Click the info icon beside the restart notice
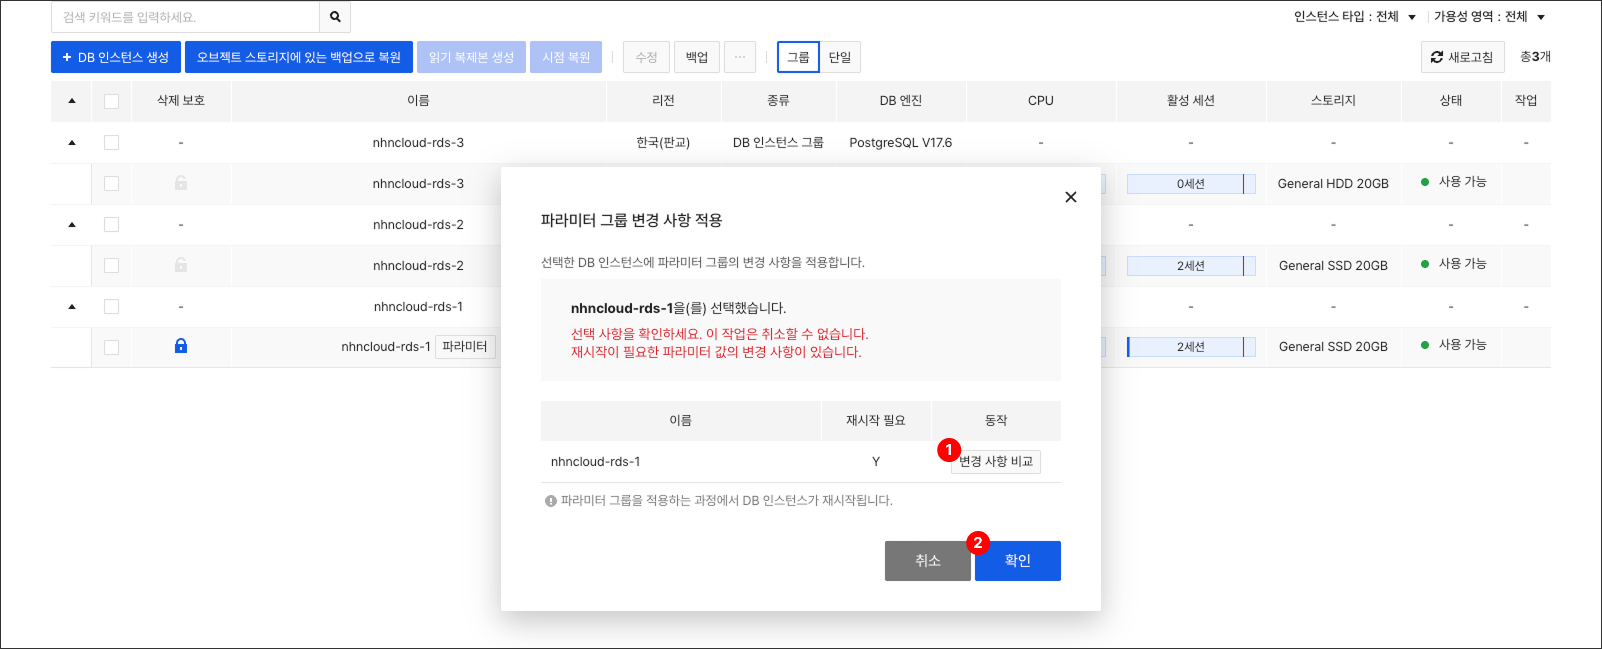1602x649 pixels. [551, 501]
